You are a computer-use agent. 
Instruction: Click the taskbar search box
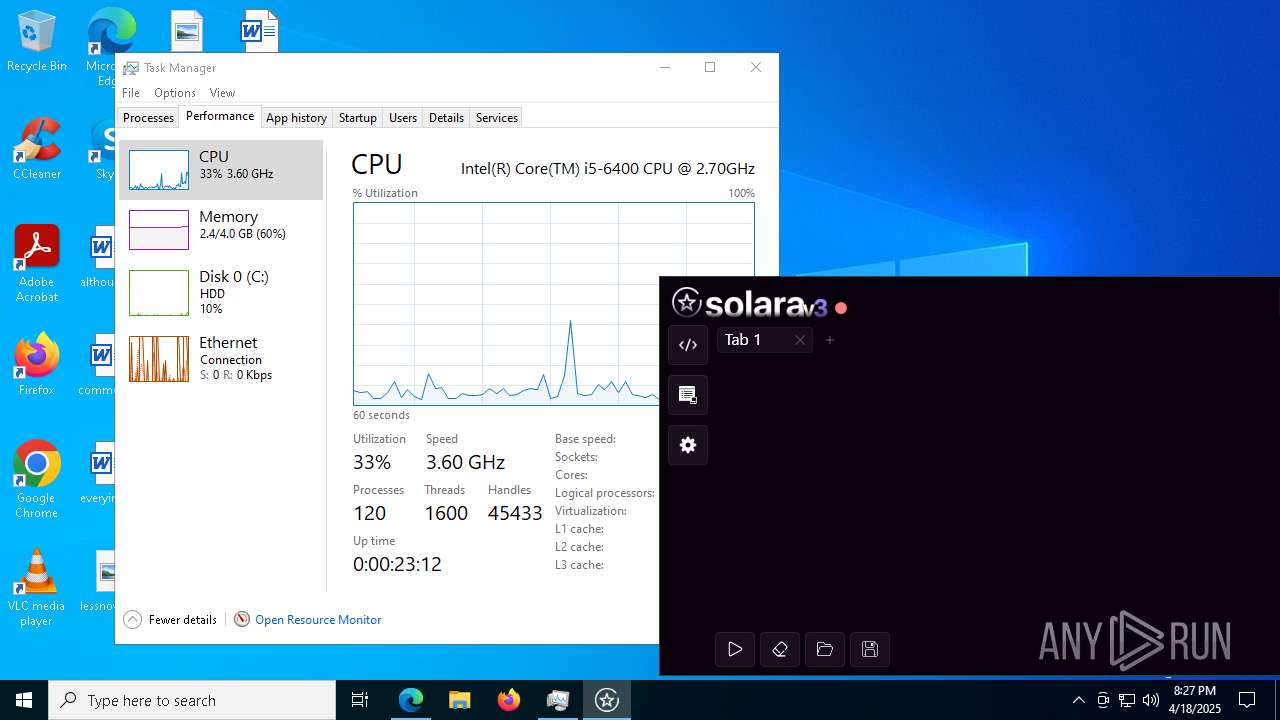pyautogui.click(x=192, y=700)
